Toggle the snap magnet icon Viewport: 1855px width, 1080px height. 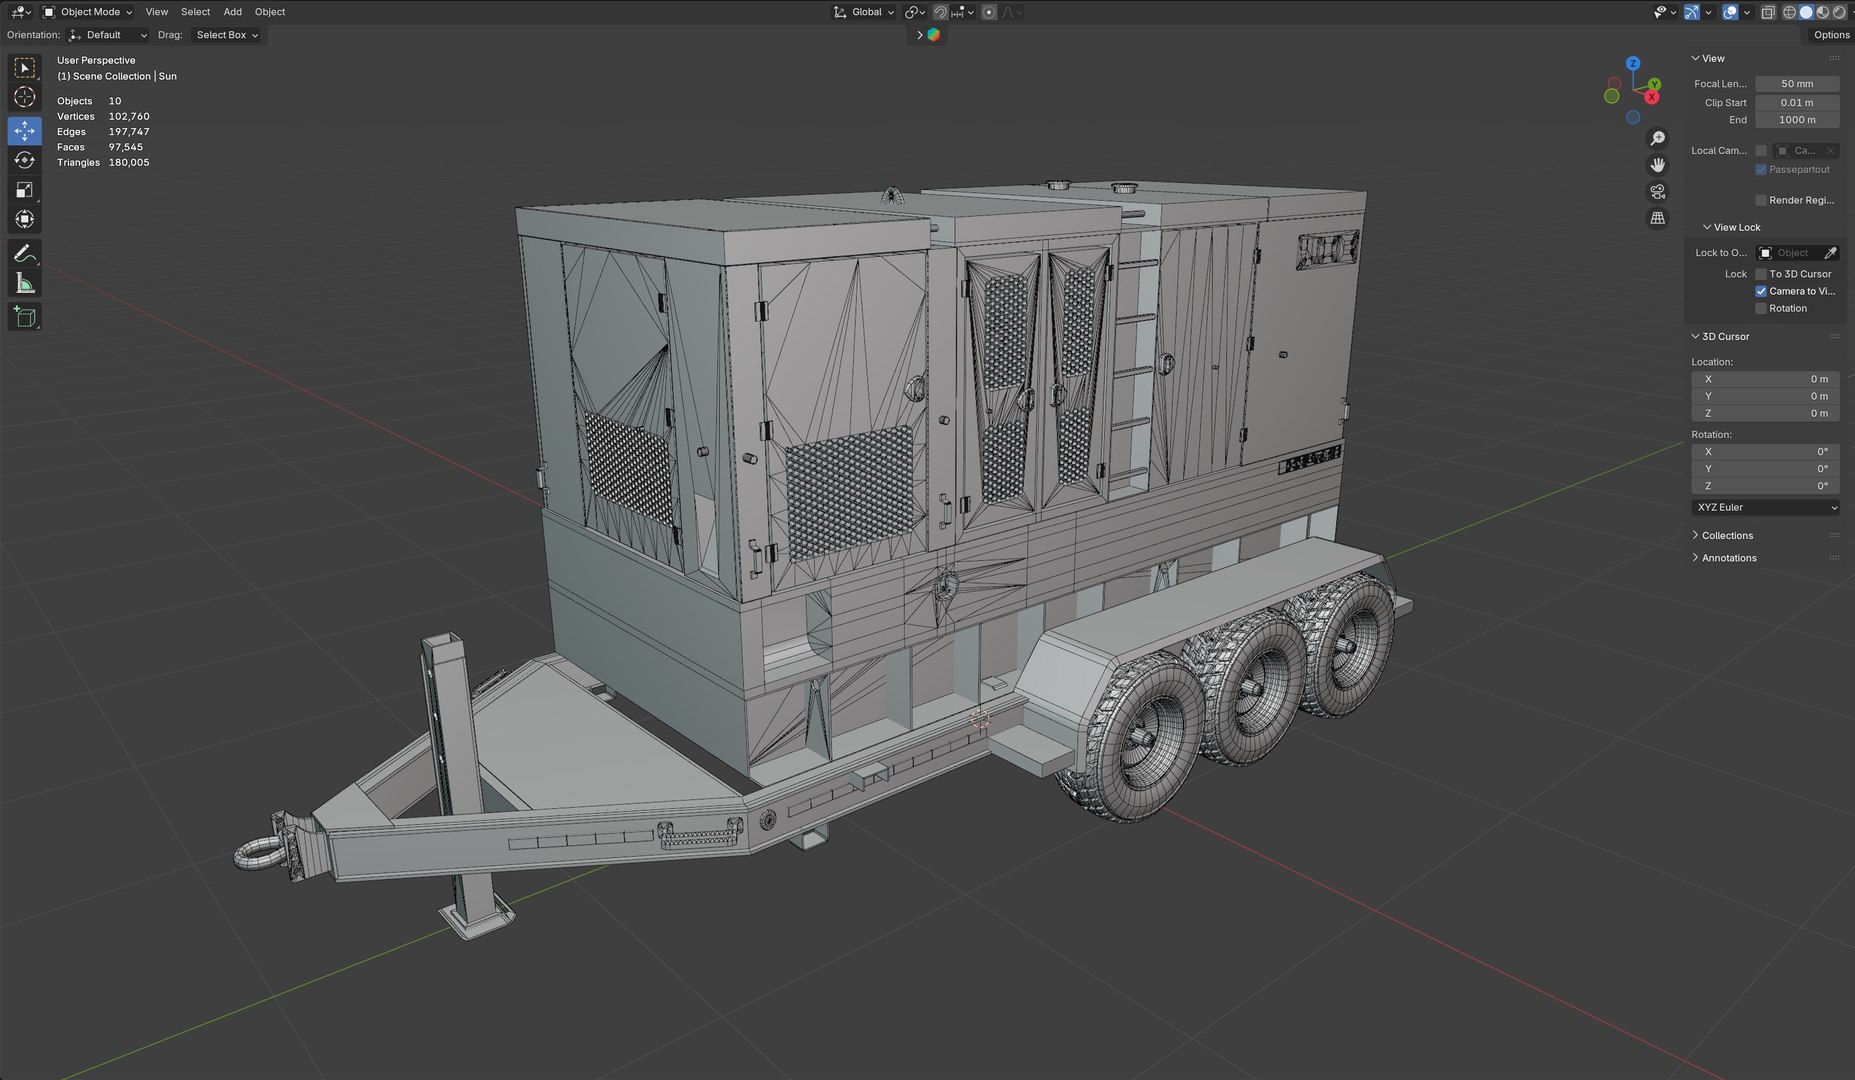(x=940, y=12)
